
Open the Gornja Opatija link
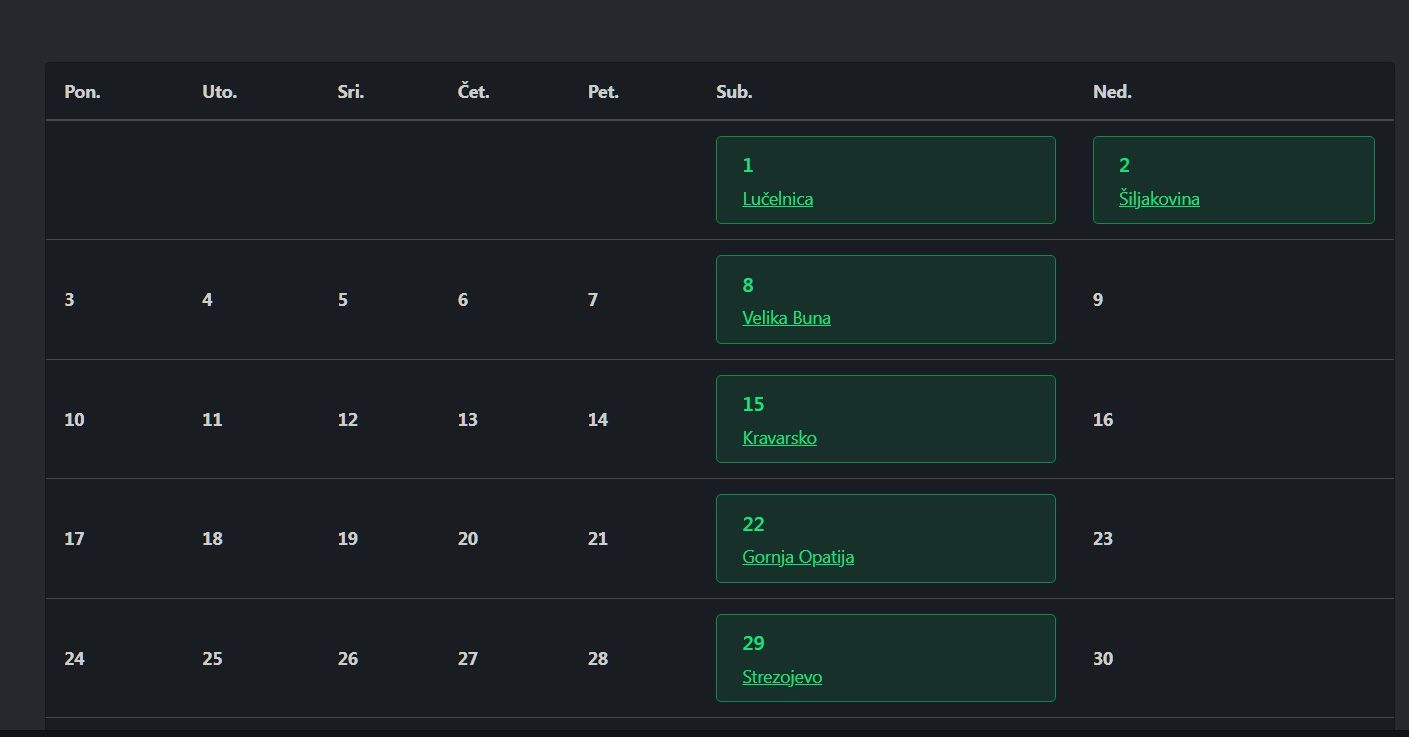798,557
